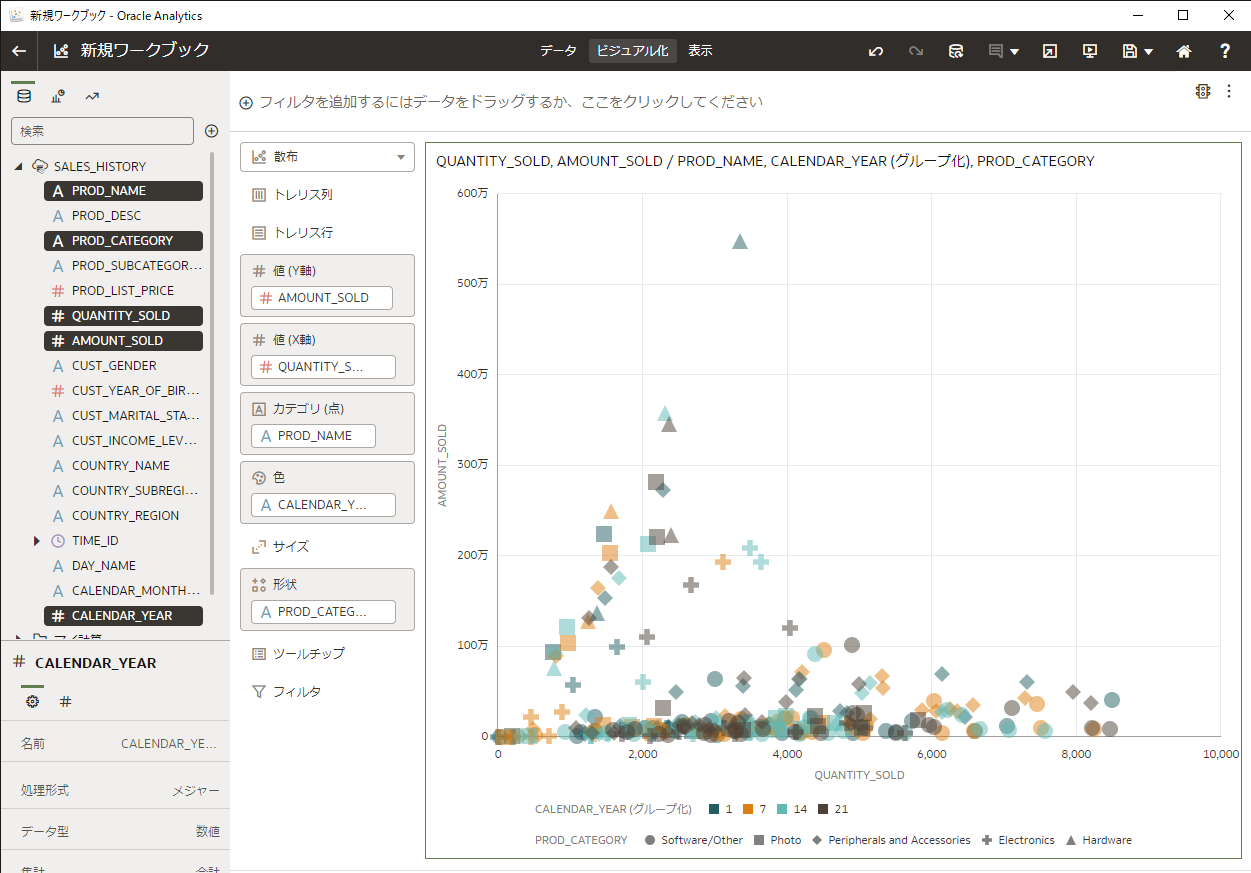The width and height of the screenshot is (1251, 873).
Task: Refresh data using the database refresh icon
Action: (956, 50)
